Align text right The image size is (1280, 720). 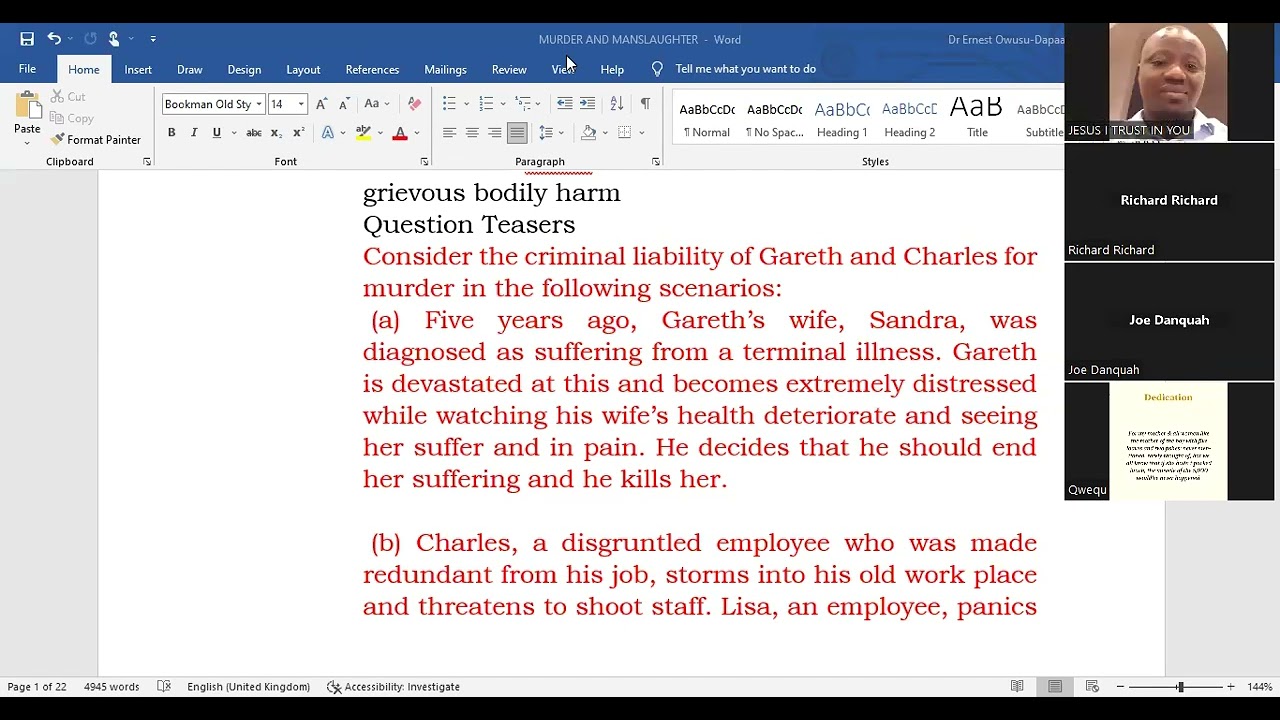click(x=494, y=133)
